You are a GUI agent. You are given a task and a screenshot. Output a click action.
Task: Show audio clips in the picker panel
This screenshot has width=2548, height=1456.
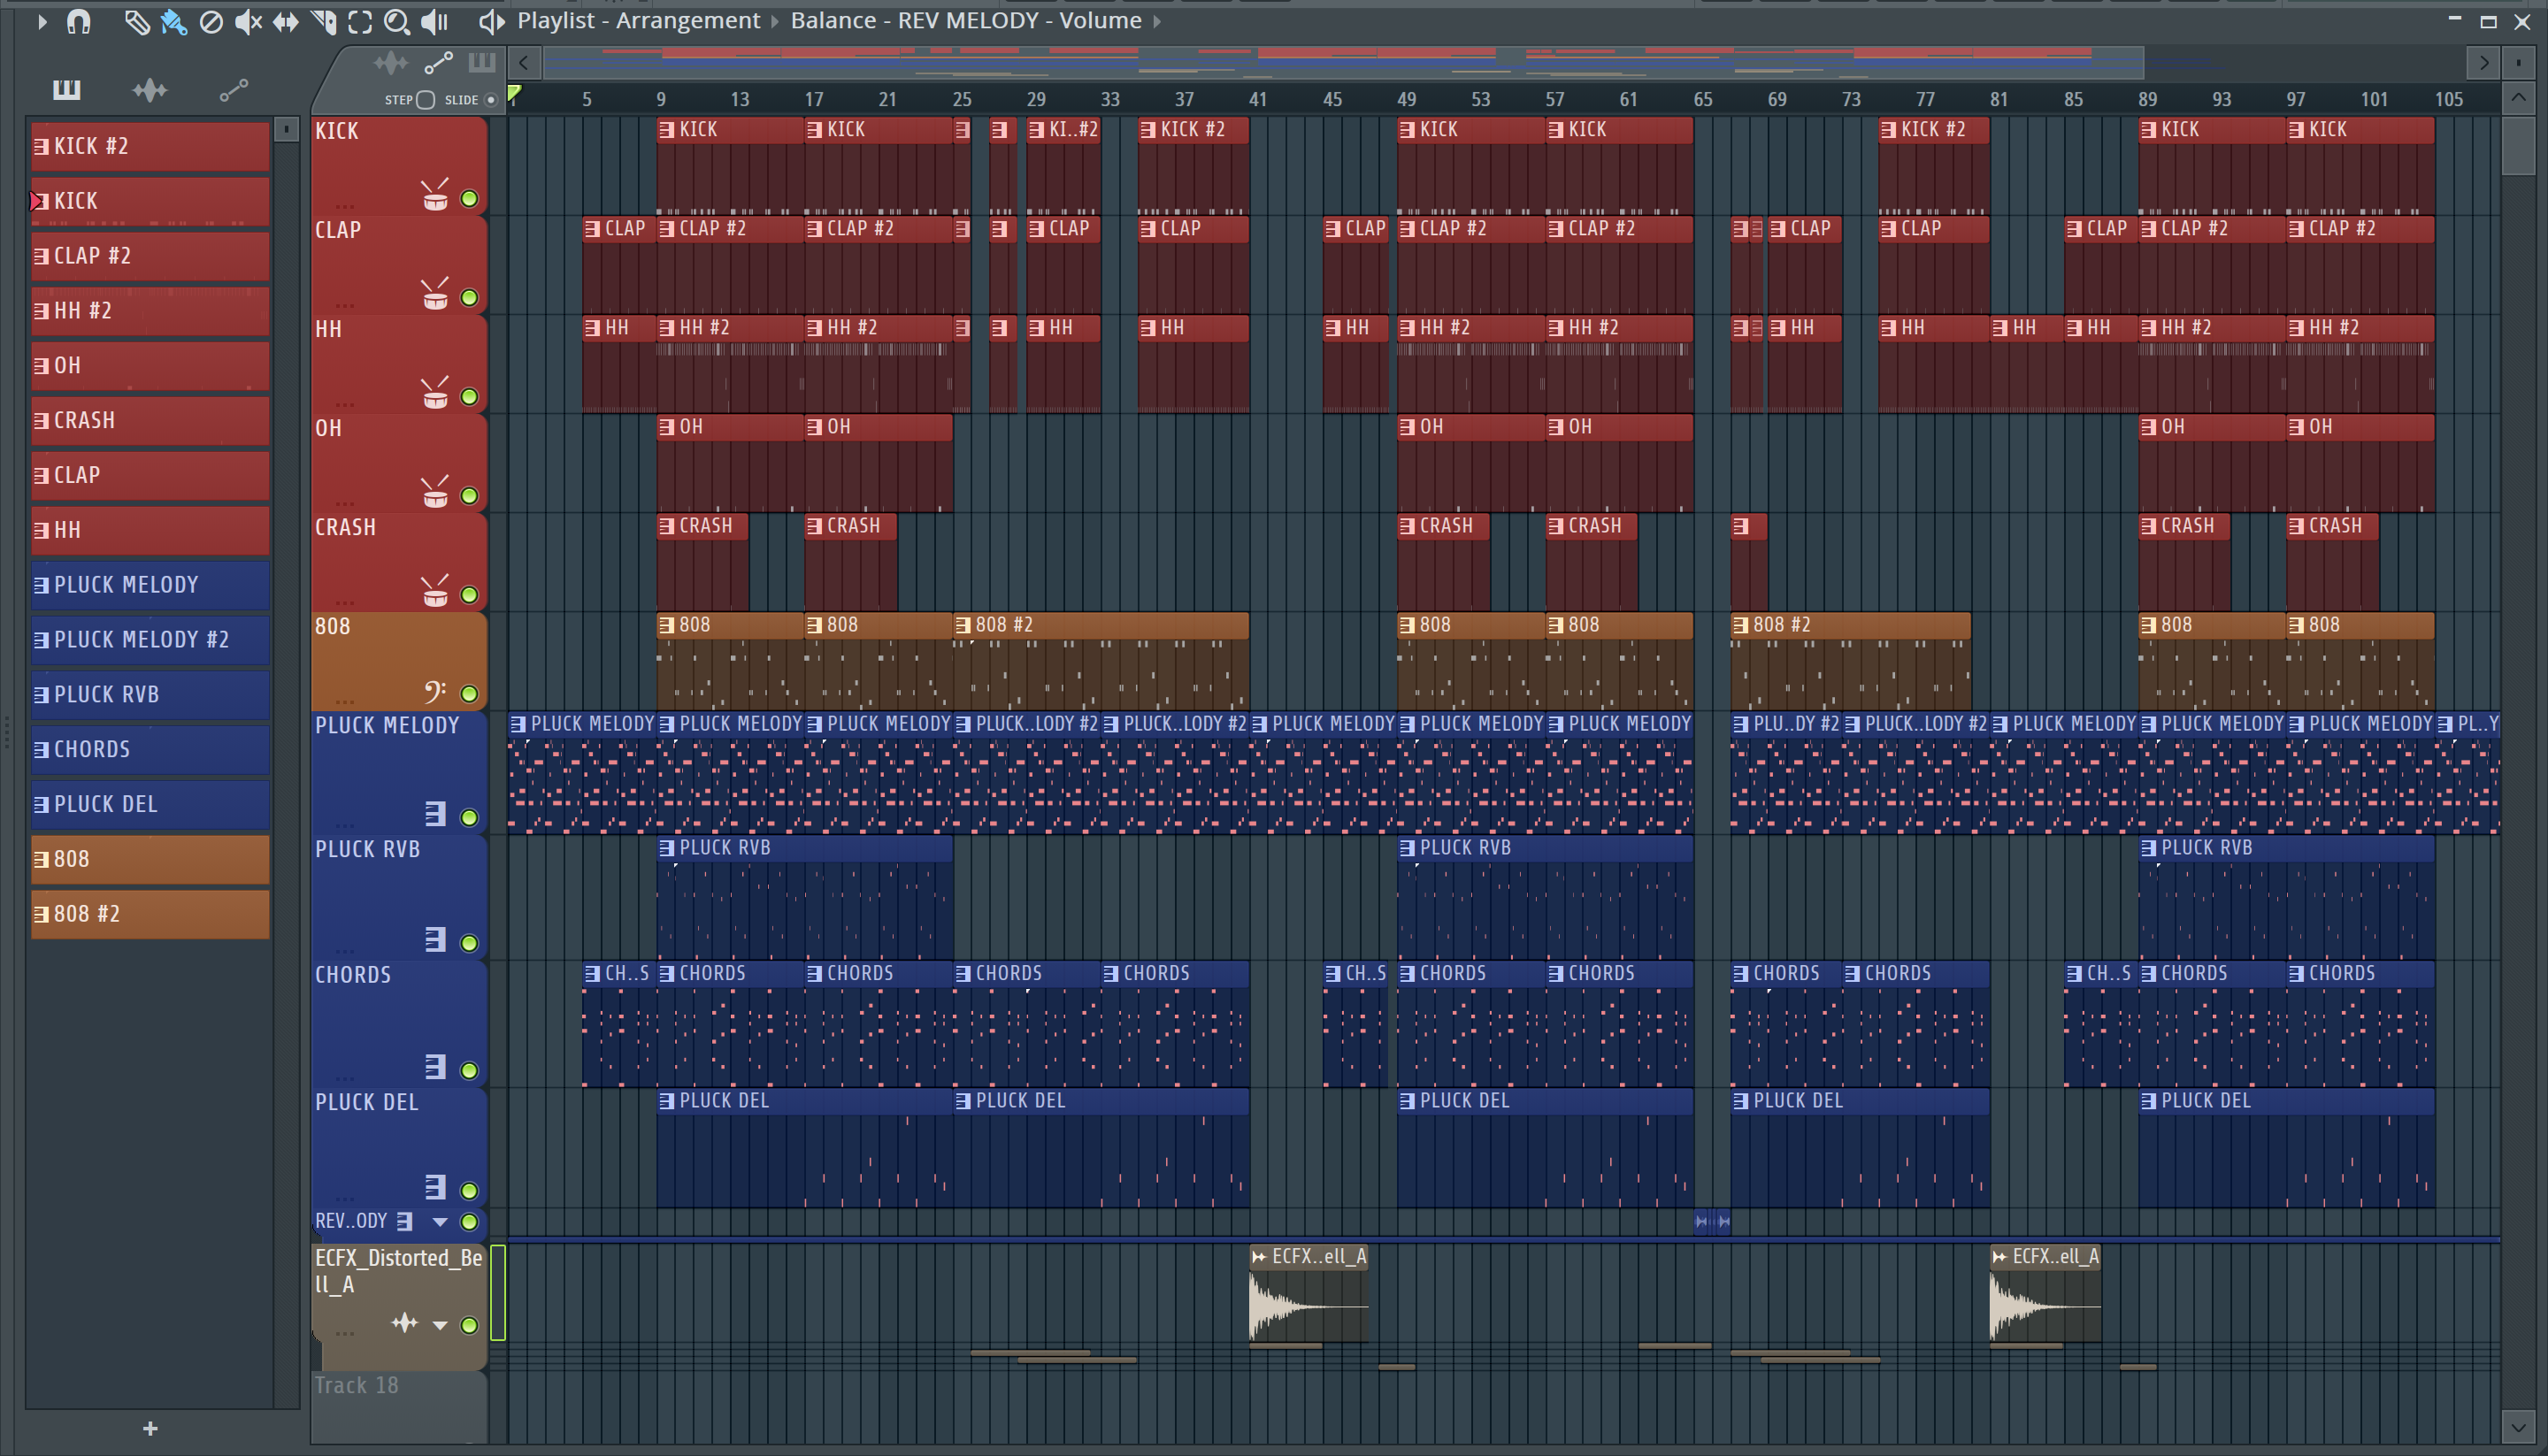coord(150,91)
